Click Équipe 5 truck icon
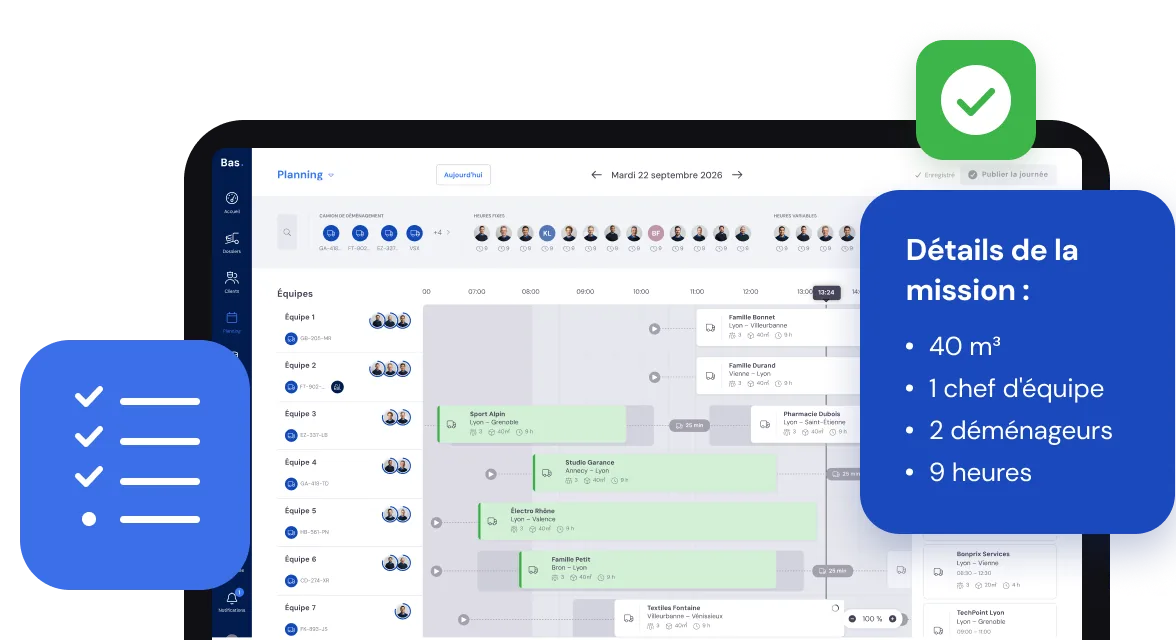This screenshot has height=640, width=1176. tap(291, 533)
